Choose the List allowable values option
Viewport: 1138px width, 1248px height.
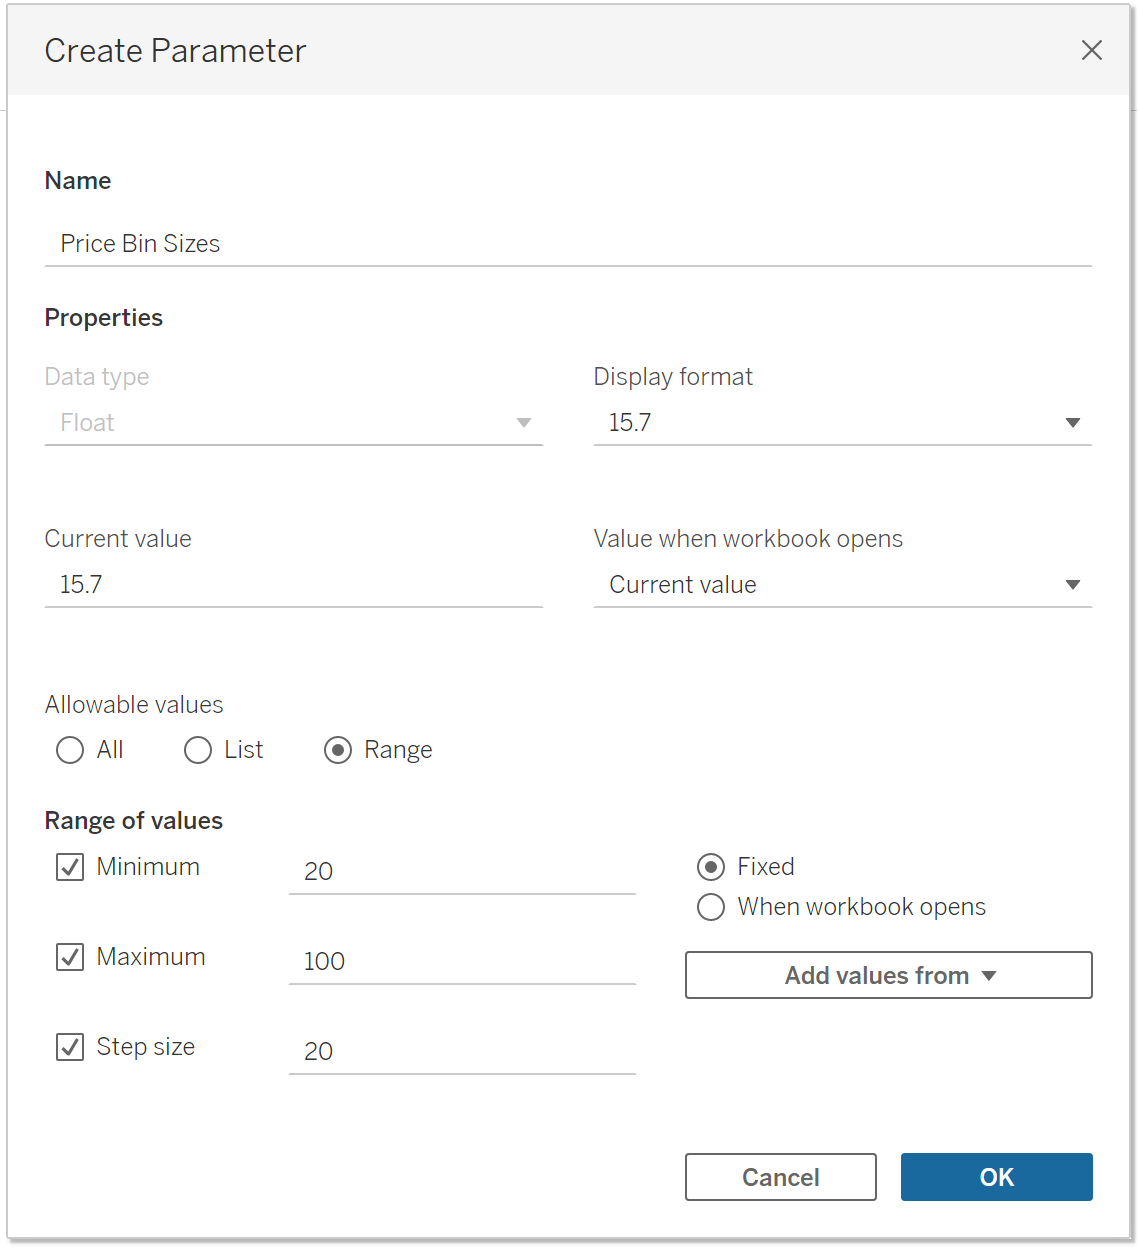tap(198, 750)
